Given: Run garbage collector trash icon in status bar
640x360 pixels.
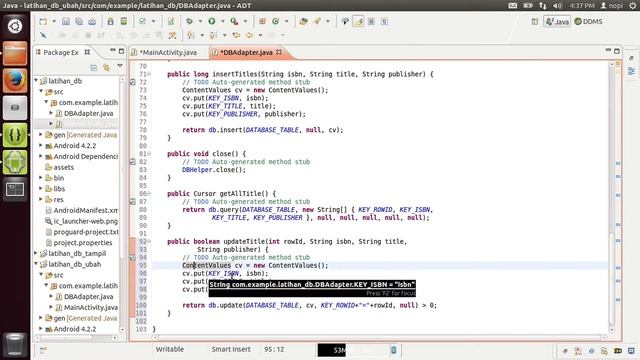Looking at the screenshot, I should pyautogui.click(x=393, y=350).
